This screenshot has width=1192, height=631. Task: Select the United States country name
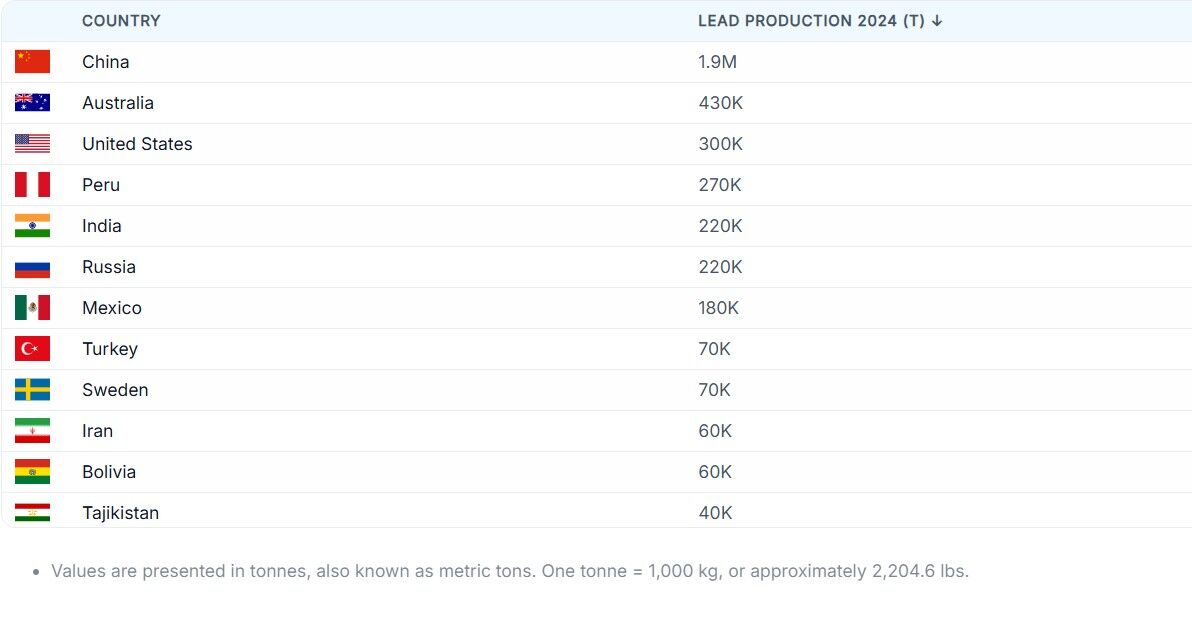(x=137, y=144)
